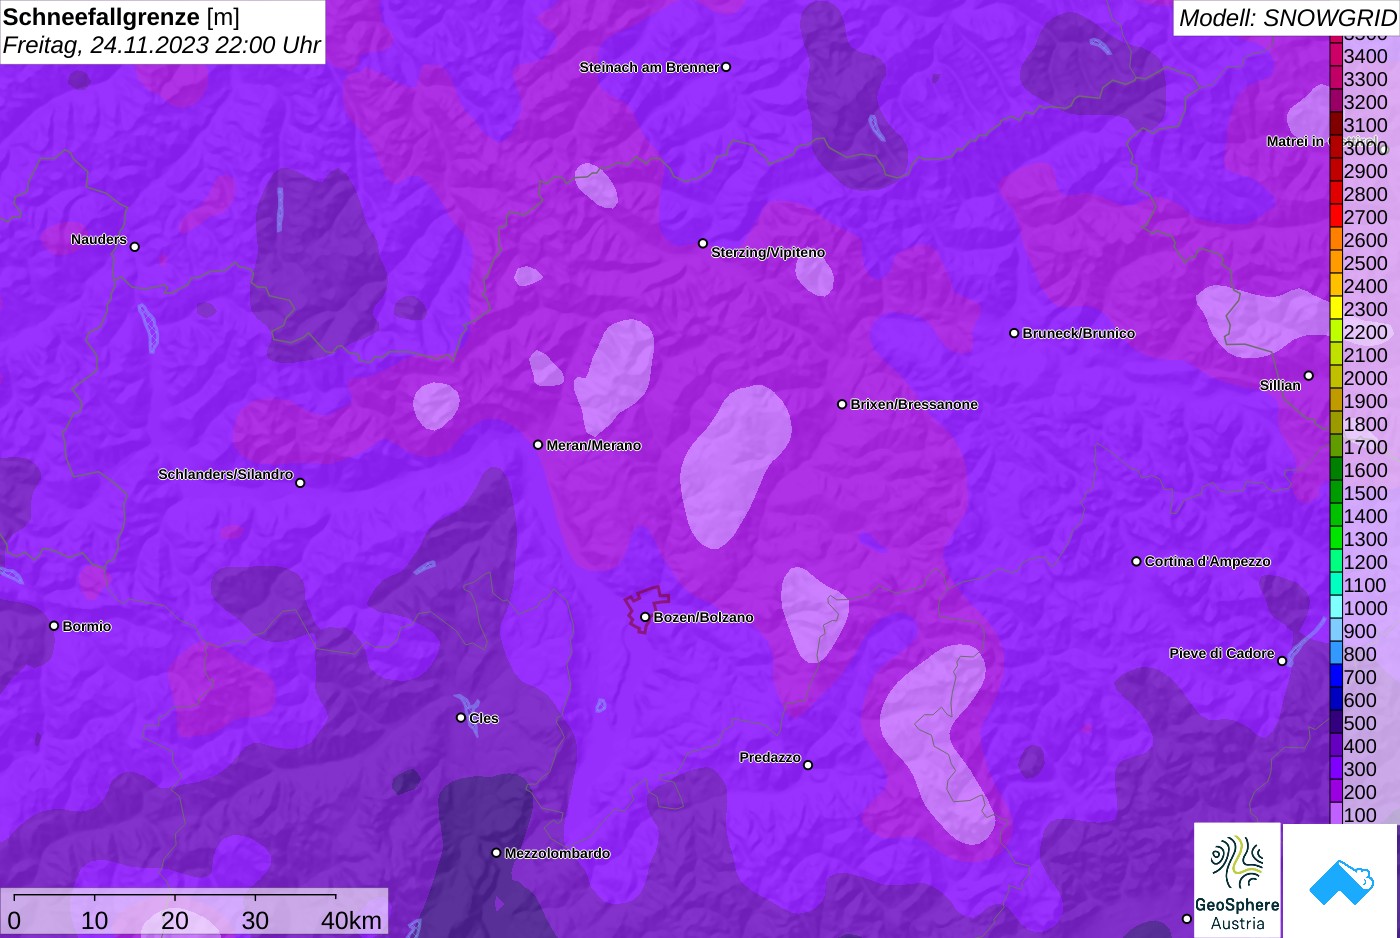1400x938 pixels.
Task: Click the legend value 500
Action: click(x=1360, y=723)
